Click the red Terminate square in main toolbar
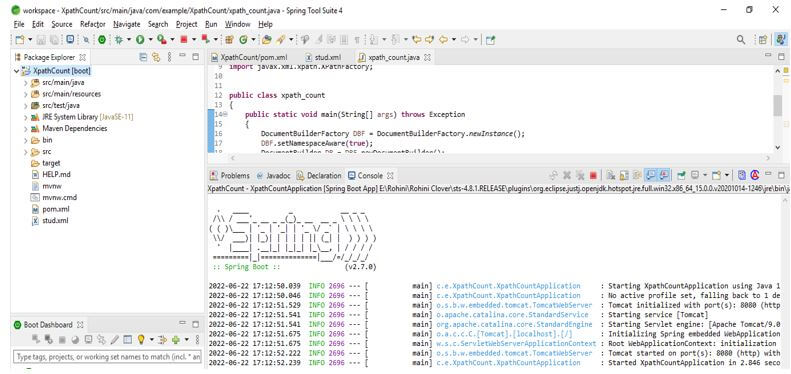 point(184,39)
